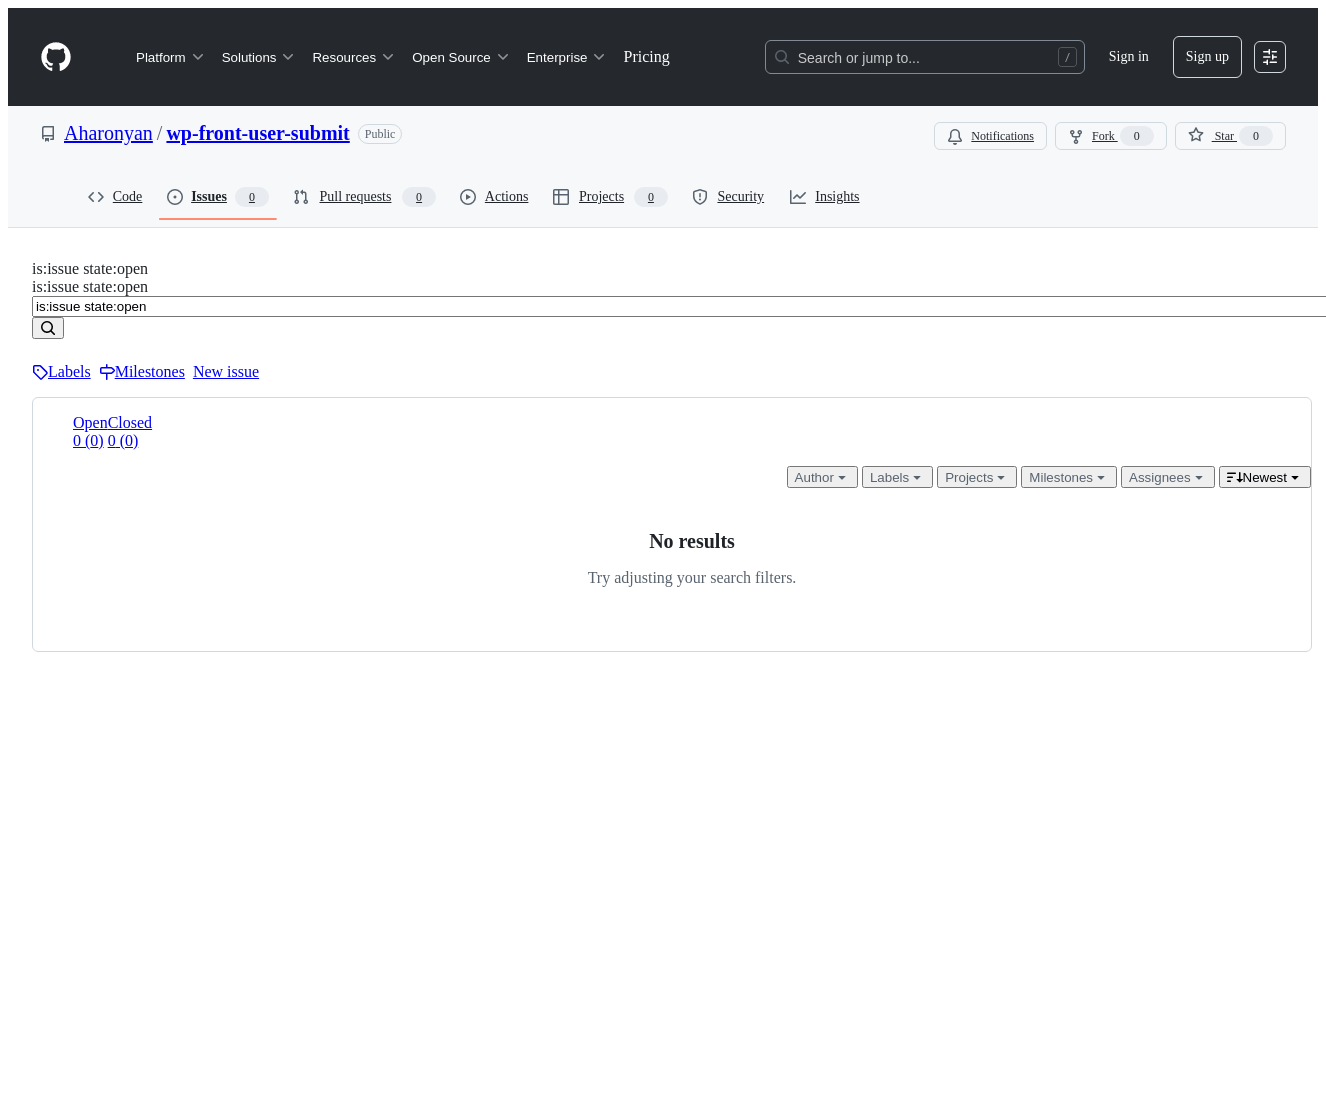Click the Code angle-brackets icon
The height and width of the screenshot is (1104, 1326).
coord(96,197)
